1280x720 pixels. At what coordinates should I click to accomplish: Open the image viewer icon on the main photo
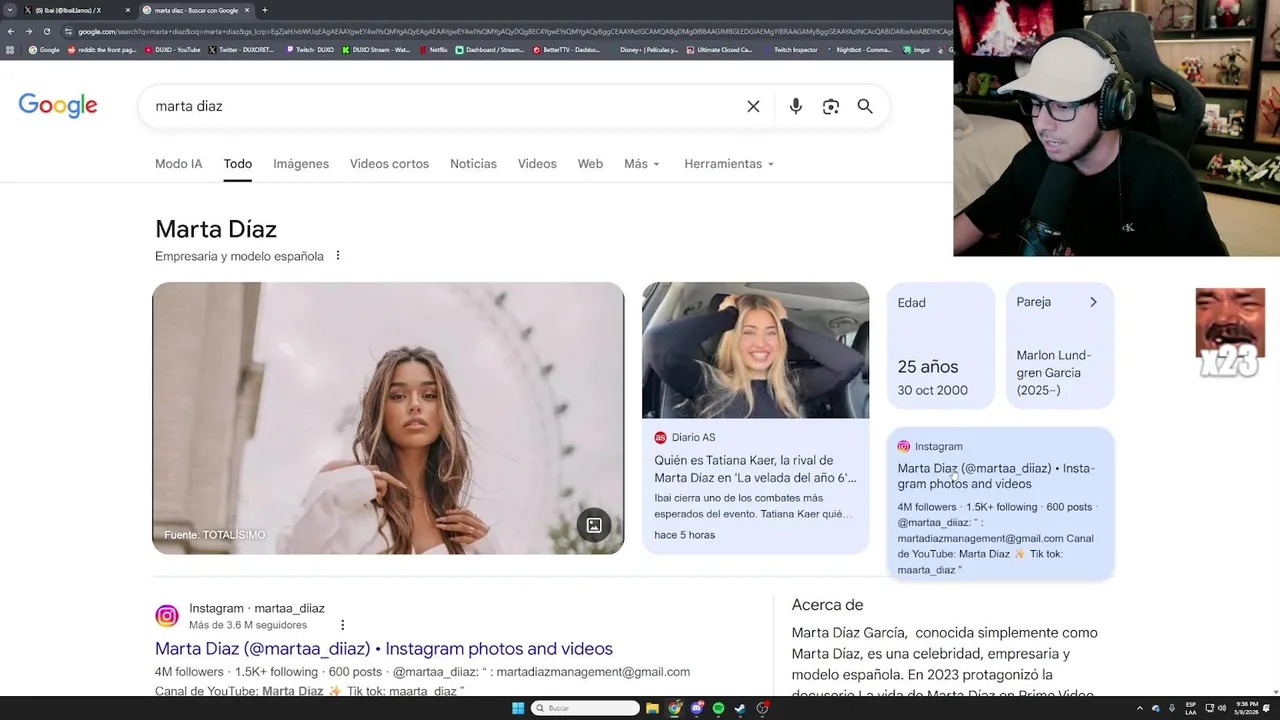pos(594,525)
